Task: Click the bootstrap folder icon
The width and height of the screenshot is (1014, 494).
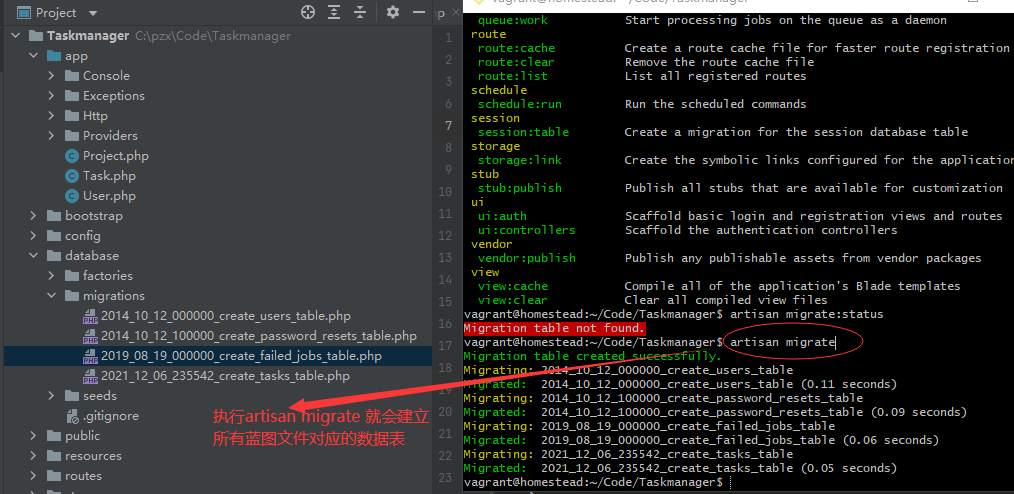Action: [54, 216]
